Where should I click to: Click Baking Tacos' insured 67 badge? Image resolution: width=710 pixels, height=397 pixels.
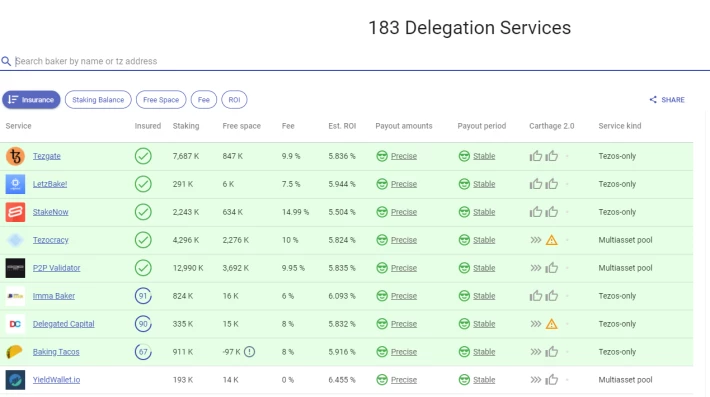143,352
